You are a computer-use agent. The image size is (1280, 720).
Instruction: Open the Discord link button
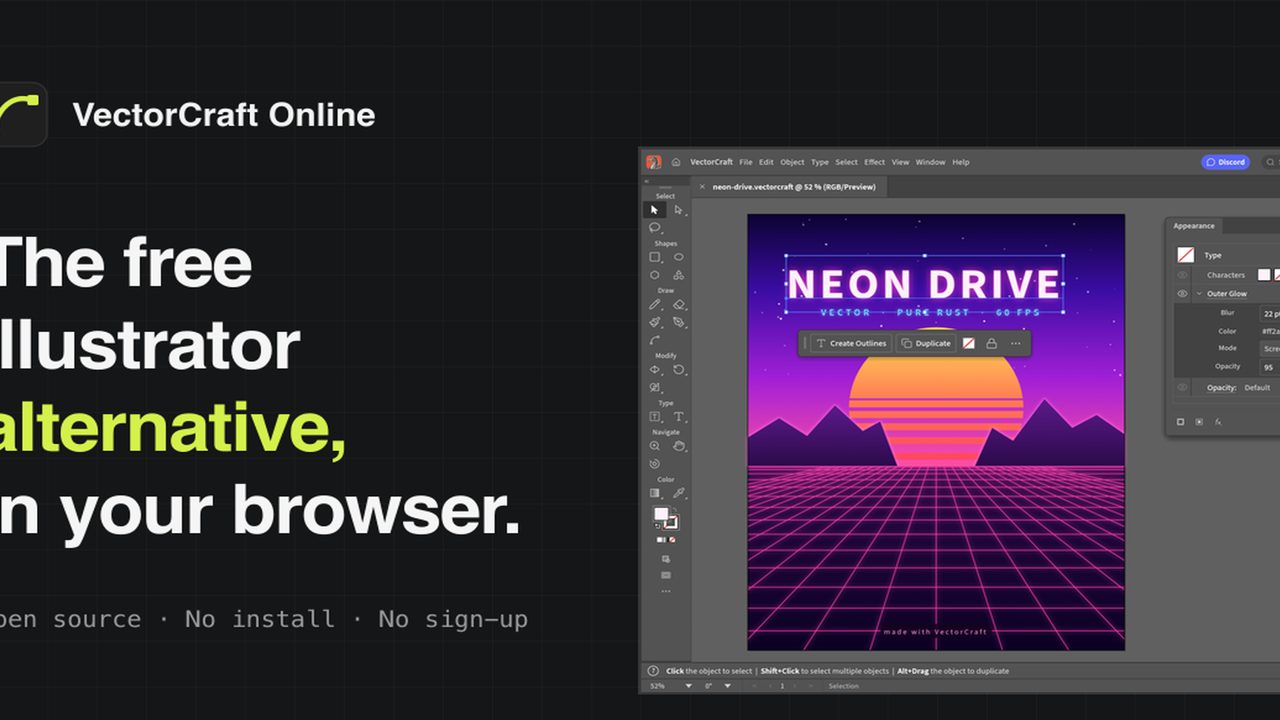point(1225,162)
